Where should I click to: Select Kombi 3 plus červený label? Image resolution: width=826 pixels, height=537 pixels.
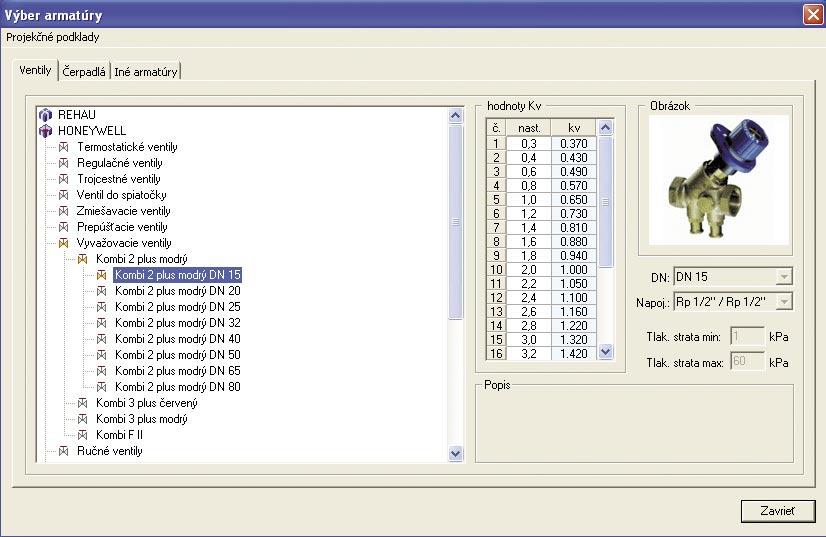tap(146, 403)
